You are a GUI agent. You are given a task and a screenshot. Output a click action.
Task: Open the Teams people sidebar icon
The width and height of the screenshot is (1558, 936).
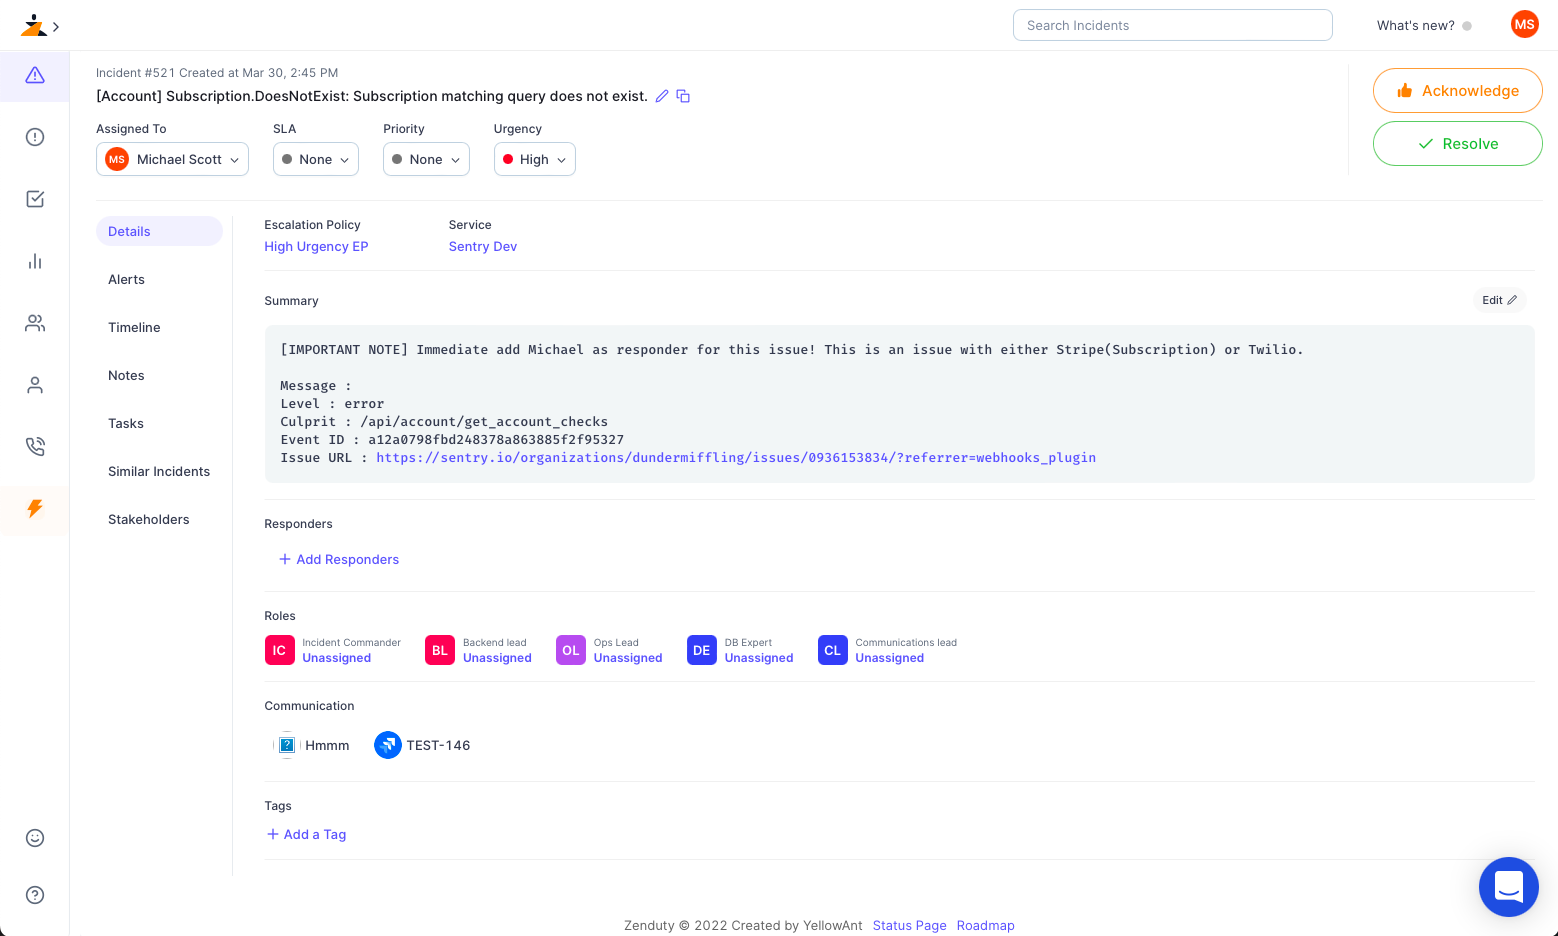click(35, 323)
